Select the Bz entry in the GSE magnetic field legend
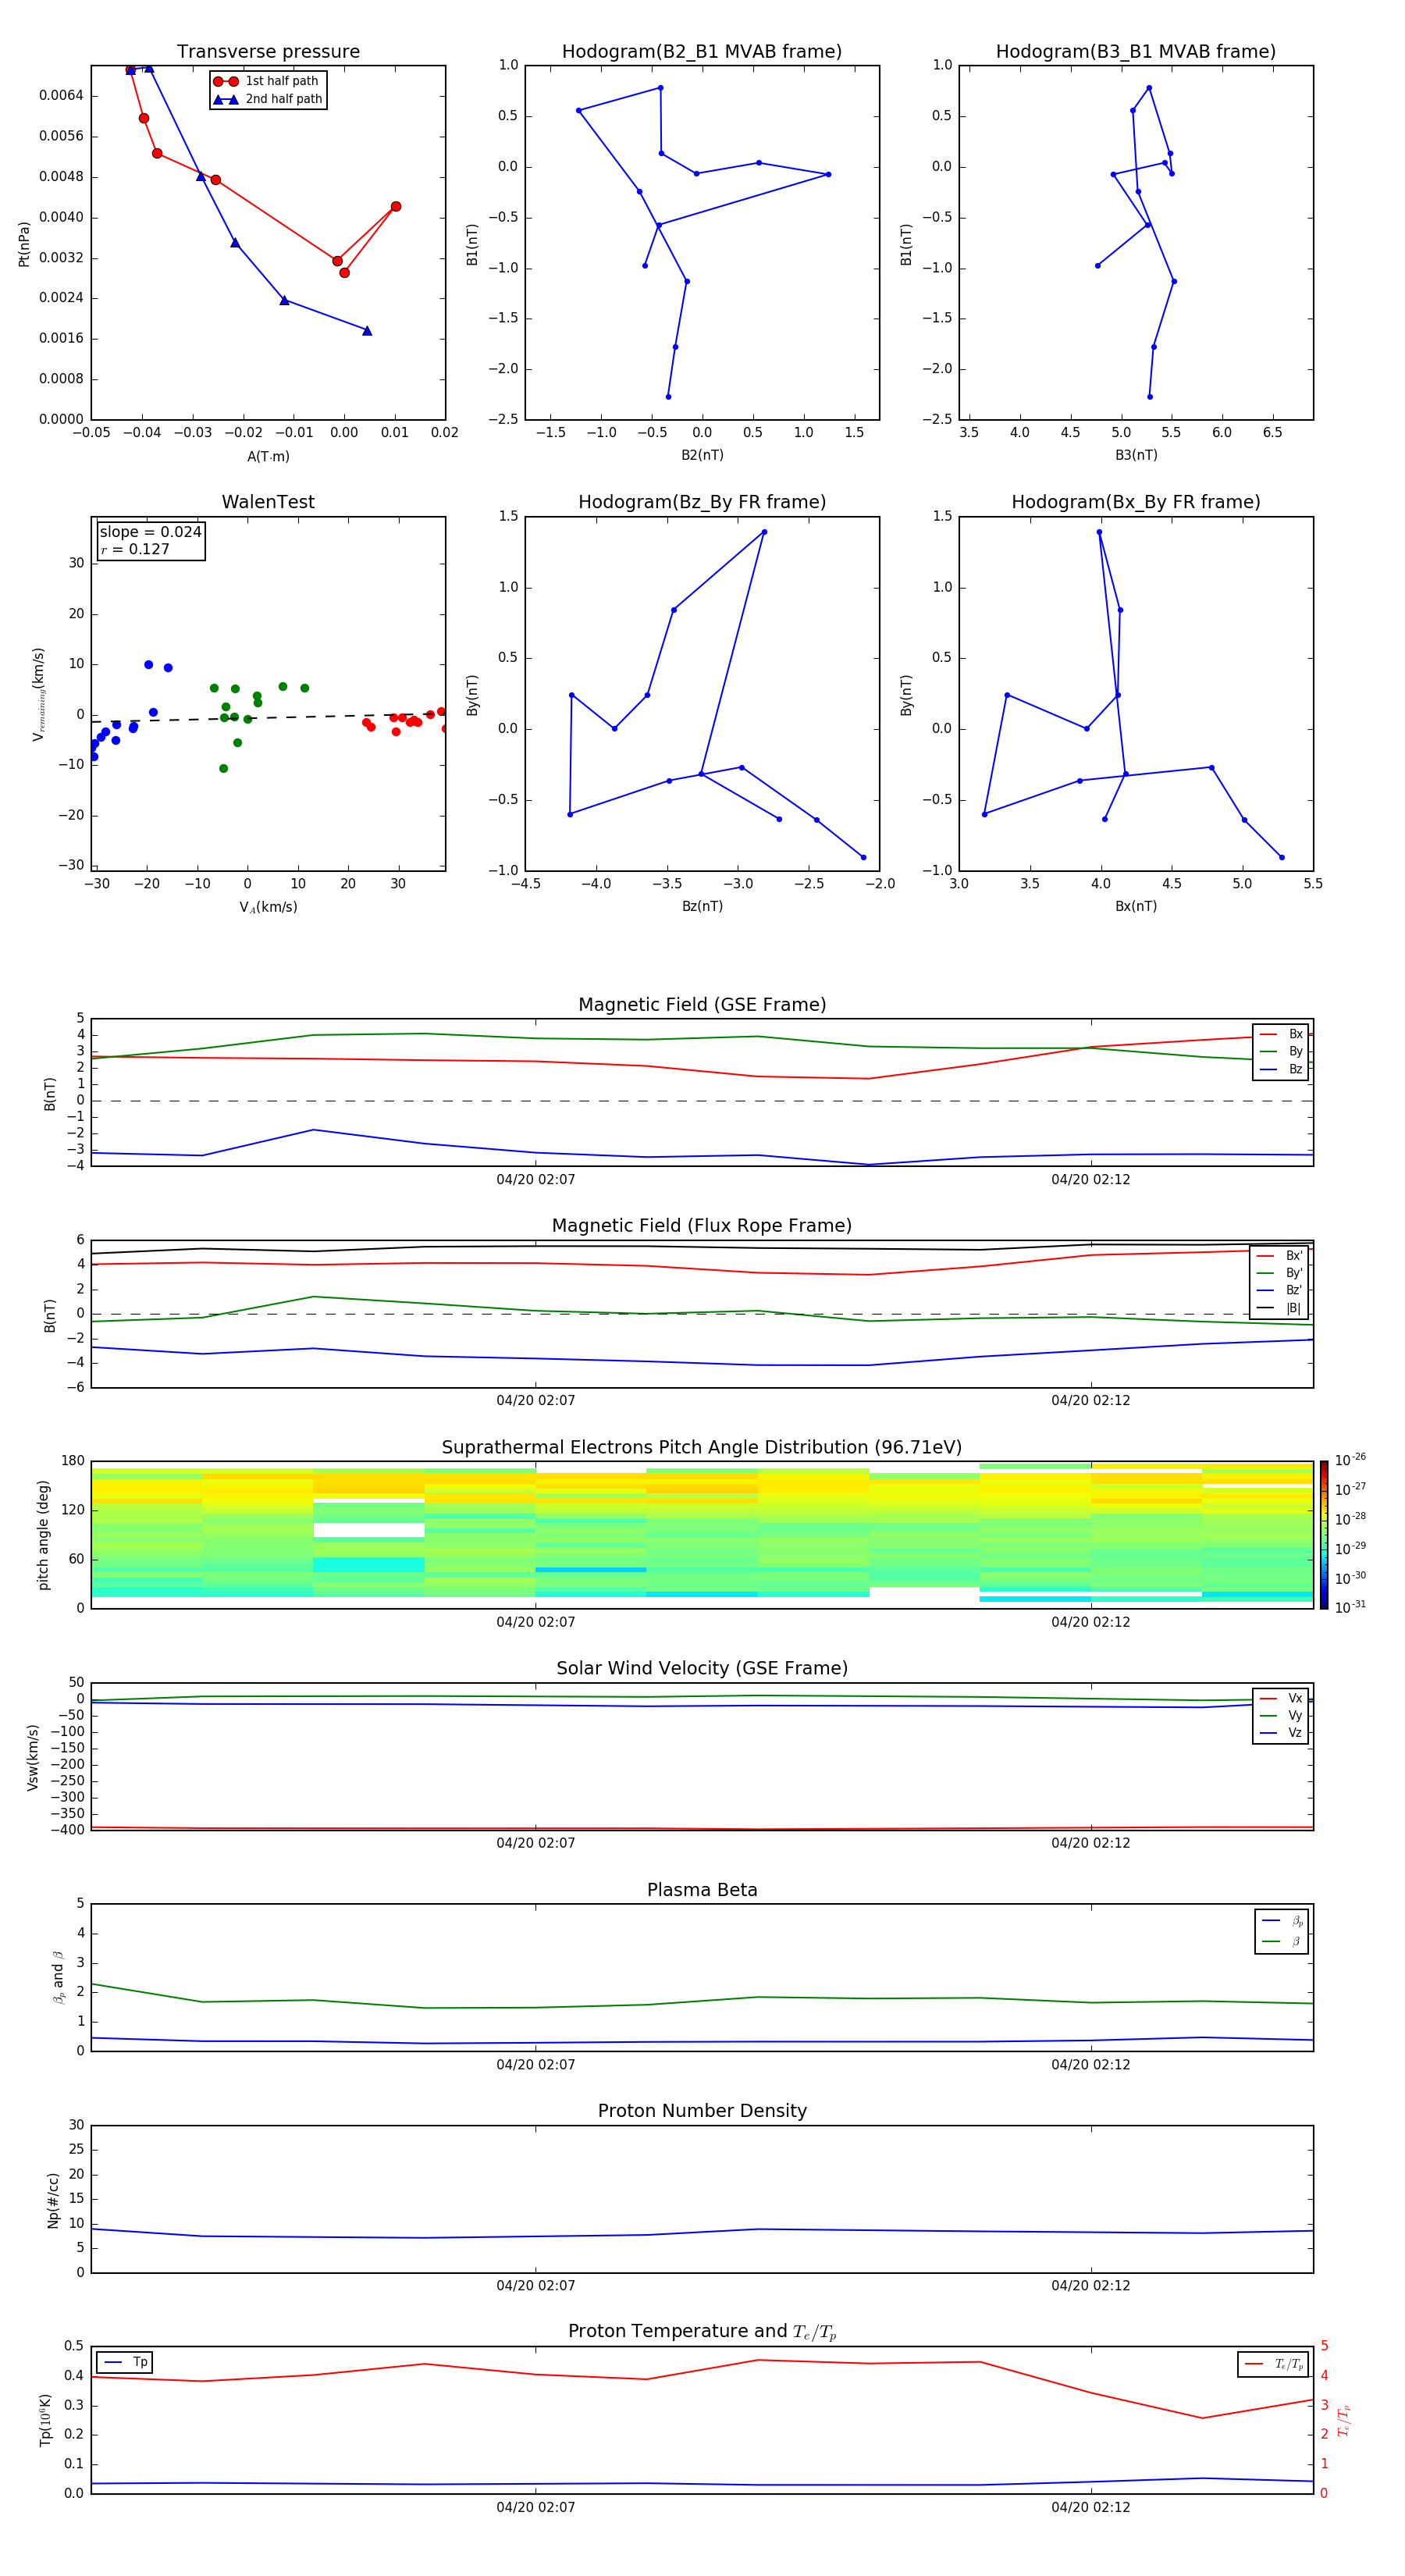 pos(1281,1069)
